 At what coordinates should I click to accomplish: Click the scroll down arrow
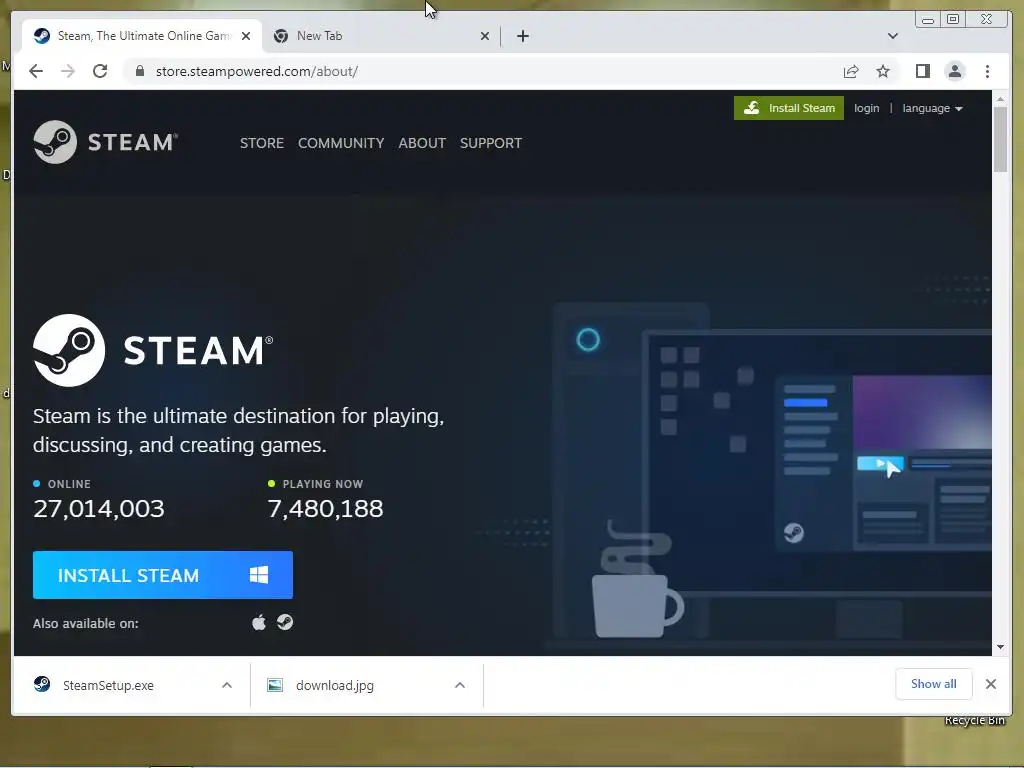(x=1000, y=647)
